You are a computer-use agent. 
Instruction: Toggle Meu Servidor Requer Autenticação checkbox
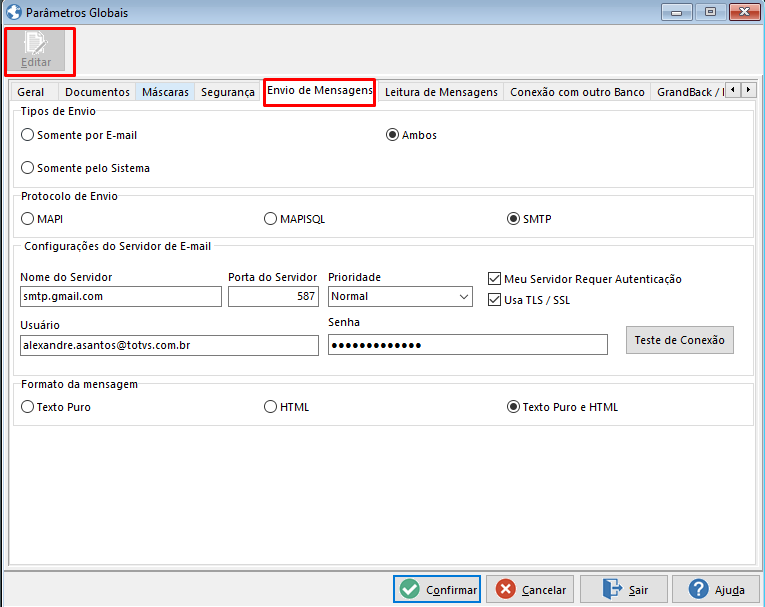pos(494,279)
